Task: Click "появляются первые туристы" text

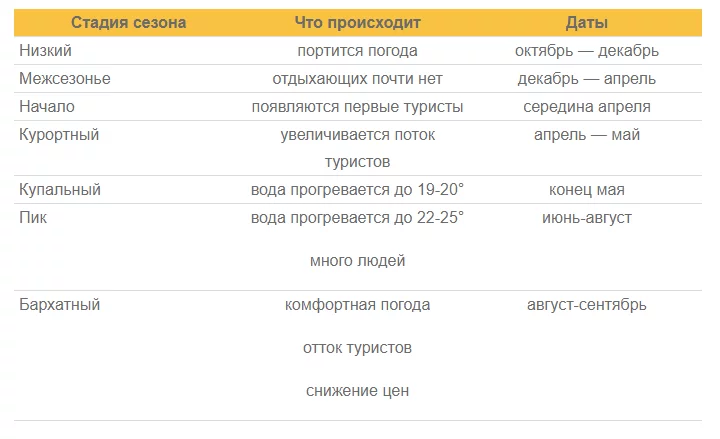Action: [x=357, y=106]
